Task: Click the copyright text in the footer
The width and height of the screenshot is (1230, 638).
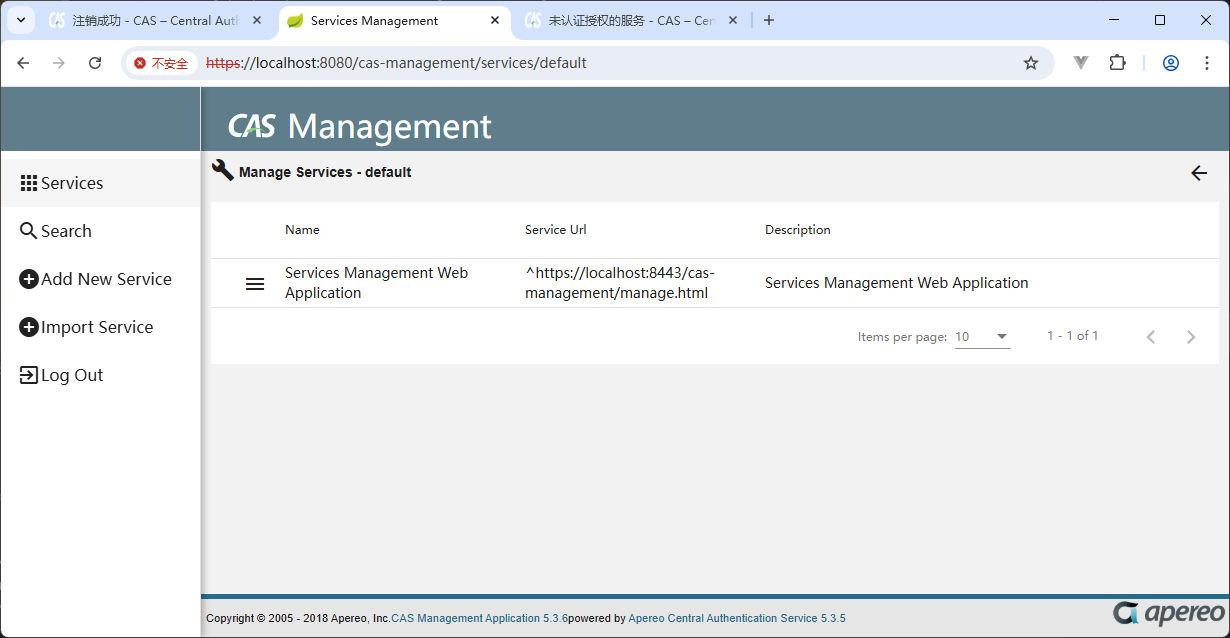Action: pyautogui.click(x=298, y=618)
